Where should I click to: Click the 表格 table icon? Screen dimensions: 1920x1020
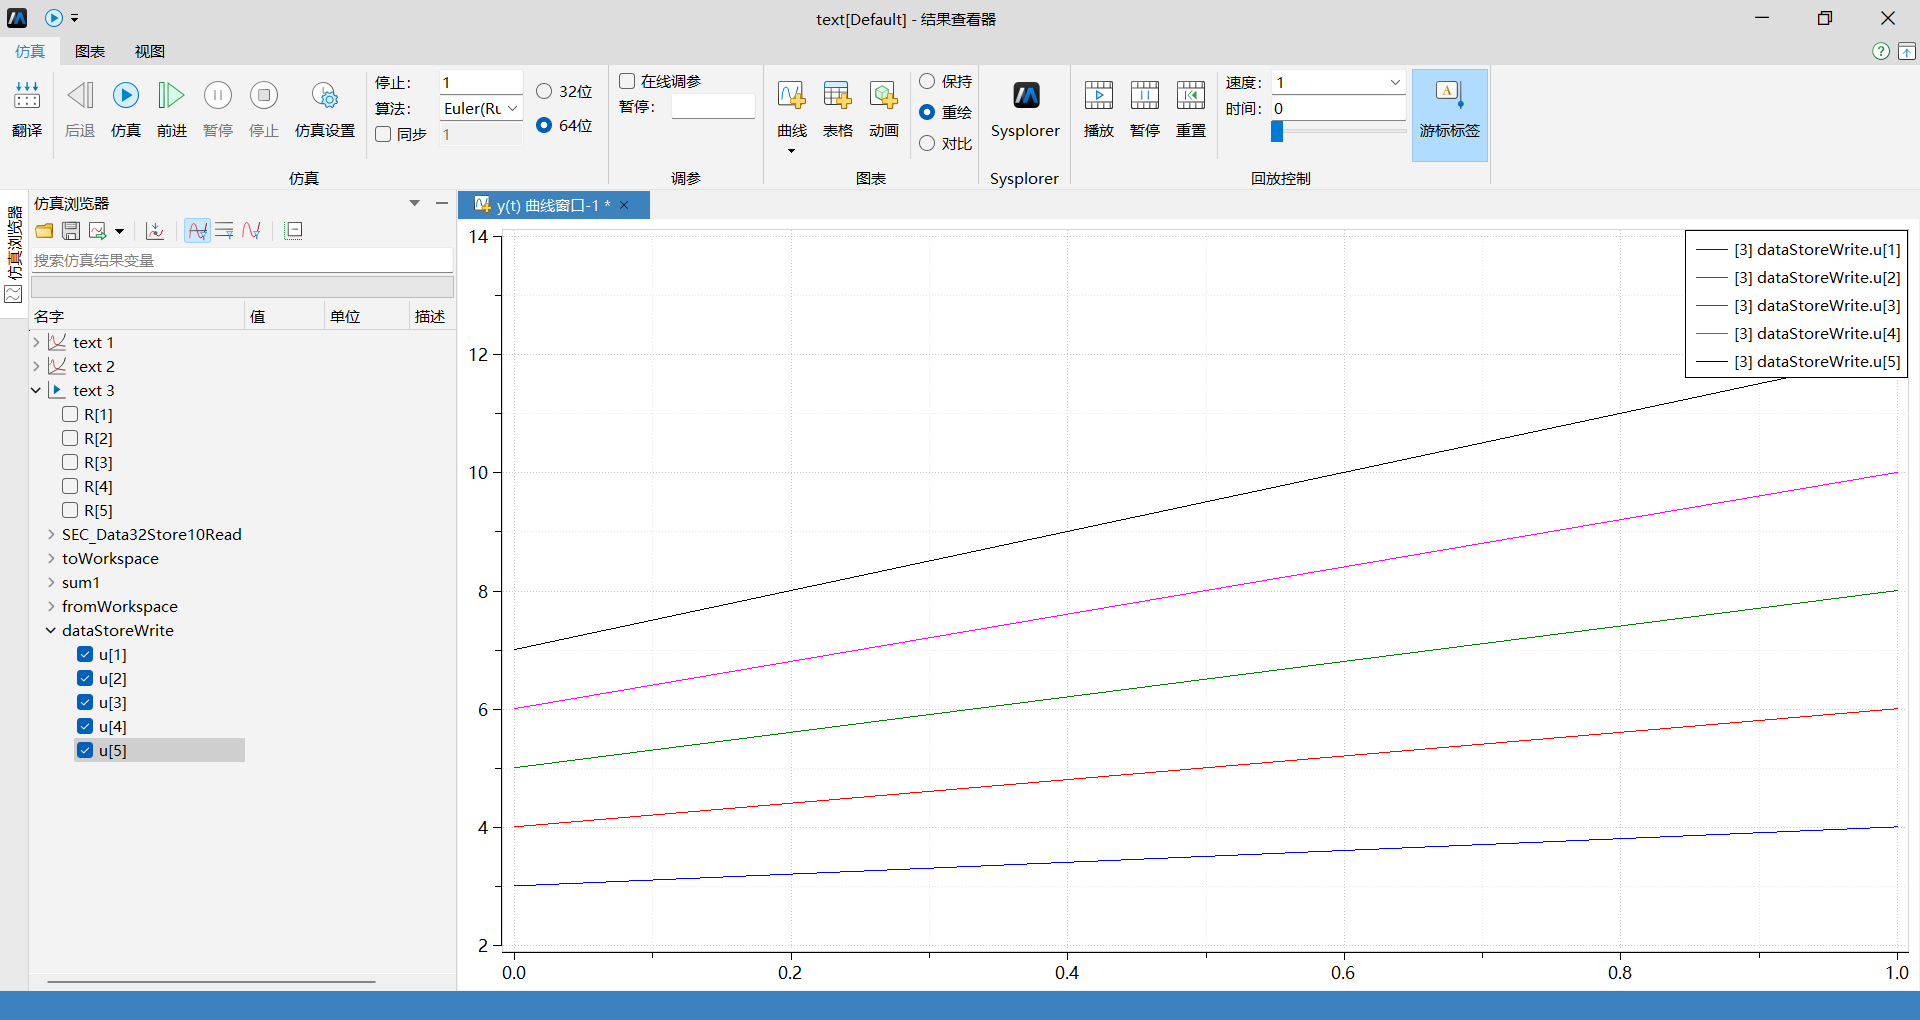point(837,96)
